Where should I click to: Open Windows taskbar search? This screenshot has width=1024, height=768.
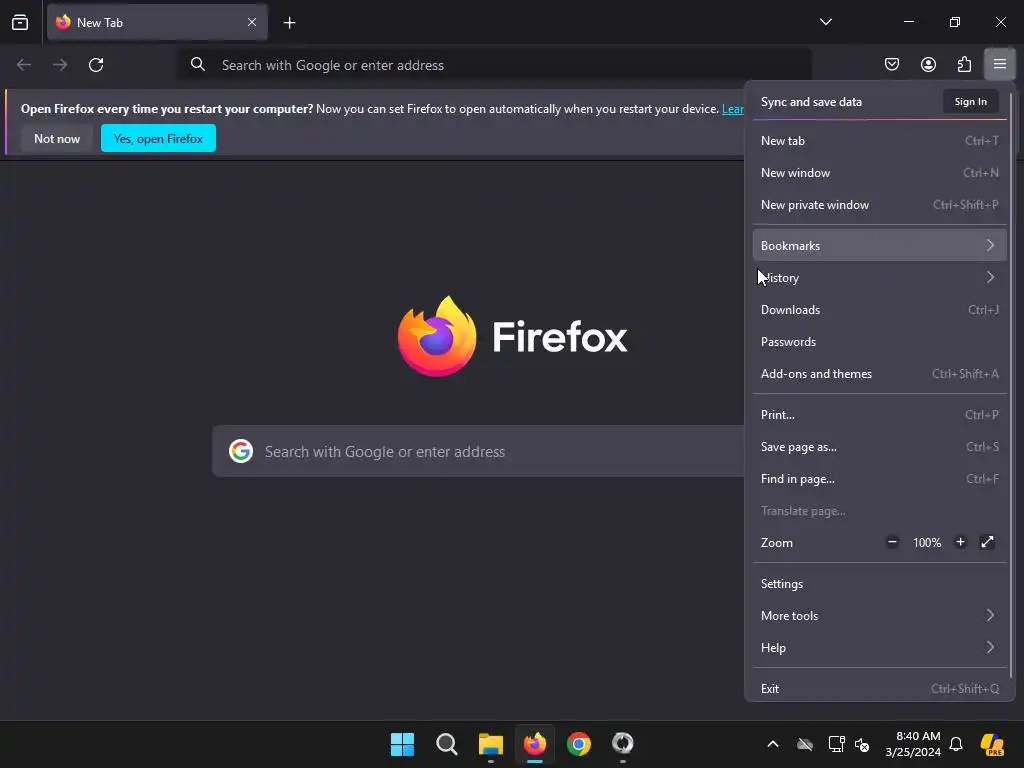tap(447, 744)
